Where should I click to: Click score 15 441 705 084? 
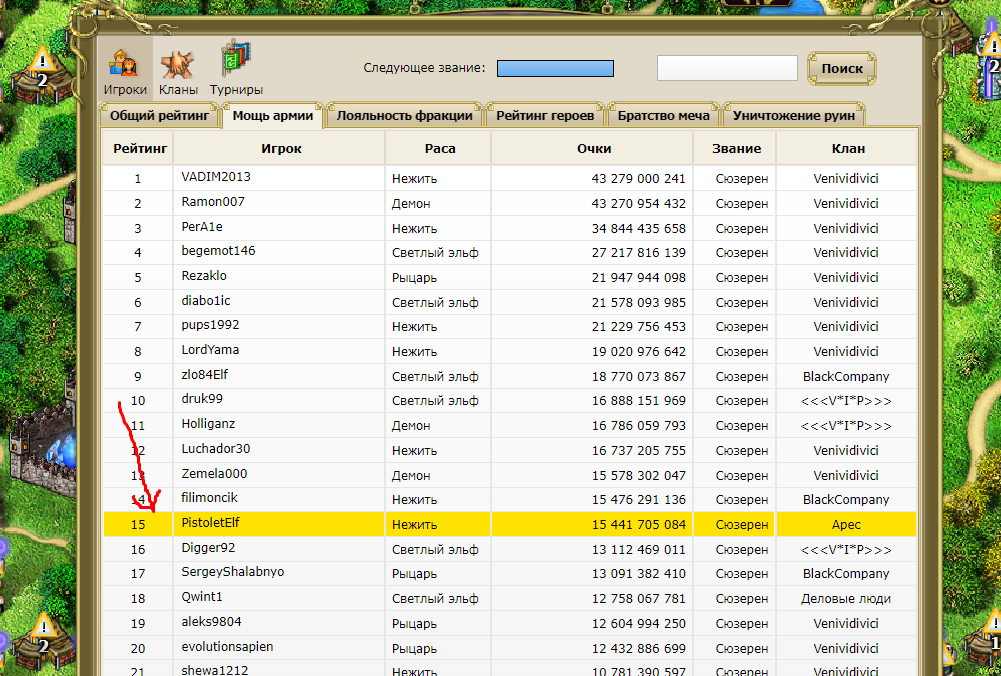pyautogui.click(x=638, y=525)
